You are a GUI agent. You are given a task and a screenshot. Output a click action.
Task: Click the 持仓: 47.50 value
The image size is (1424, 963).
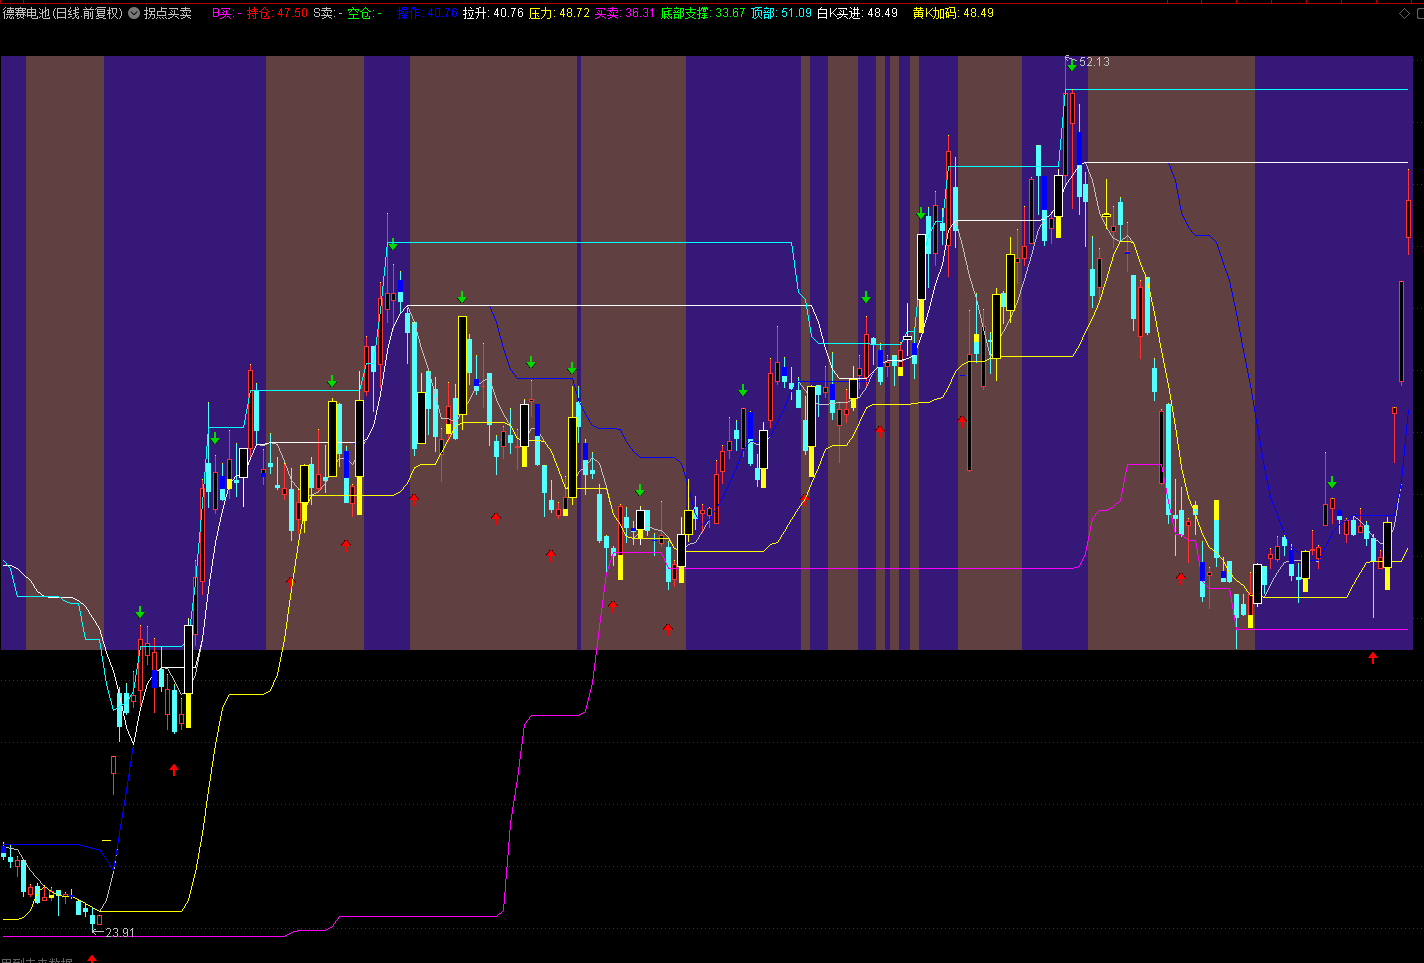tap(277, 13)
